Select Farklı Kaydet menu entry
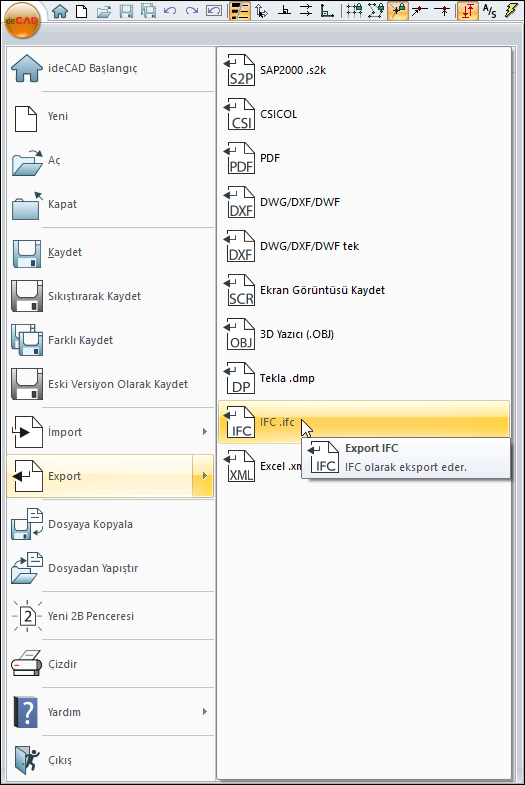525x785 pixels. tap(111, 341)
